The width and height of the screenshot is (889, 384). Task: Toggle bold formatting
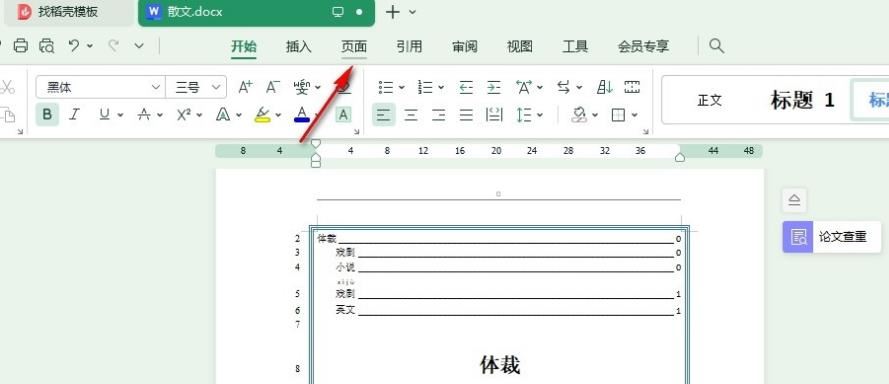pos(47,115)
